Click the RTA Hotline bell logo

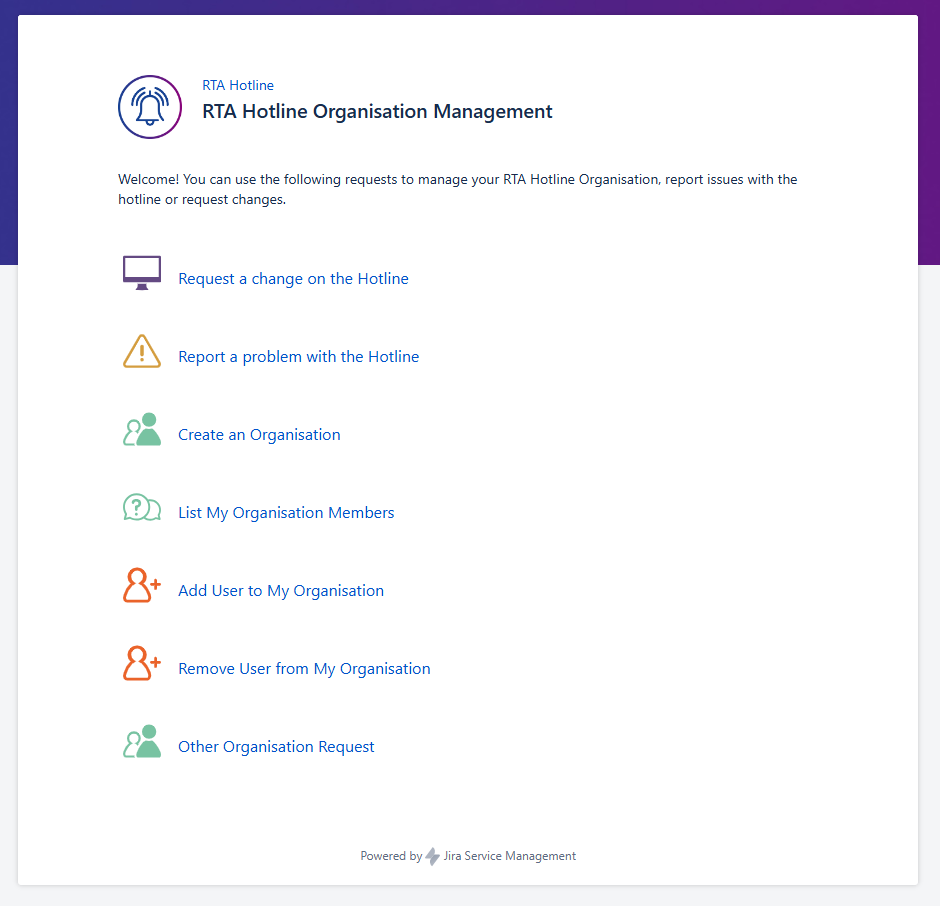[x=150, y=107]
